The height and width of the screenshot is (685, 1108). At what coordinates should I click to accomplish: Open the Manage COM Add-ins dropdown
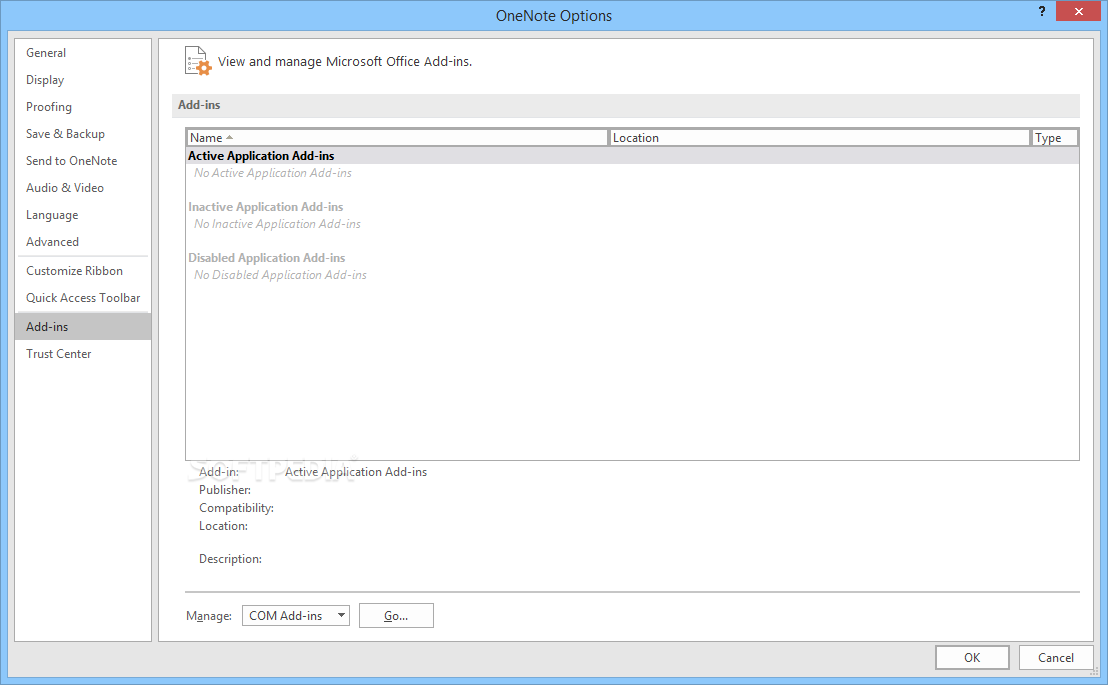[x=295, y=616]
